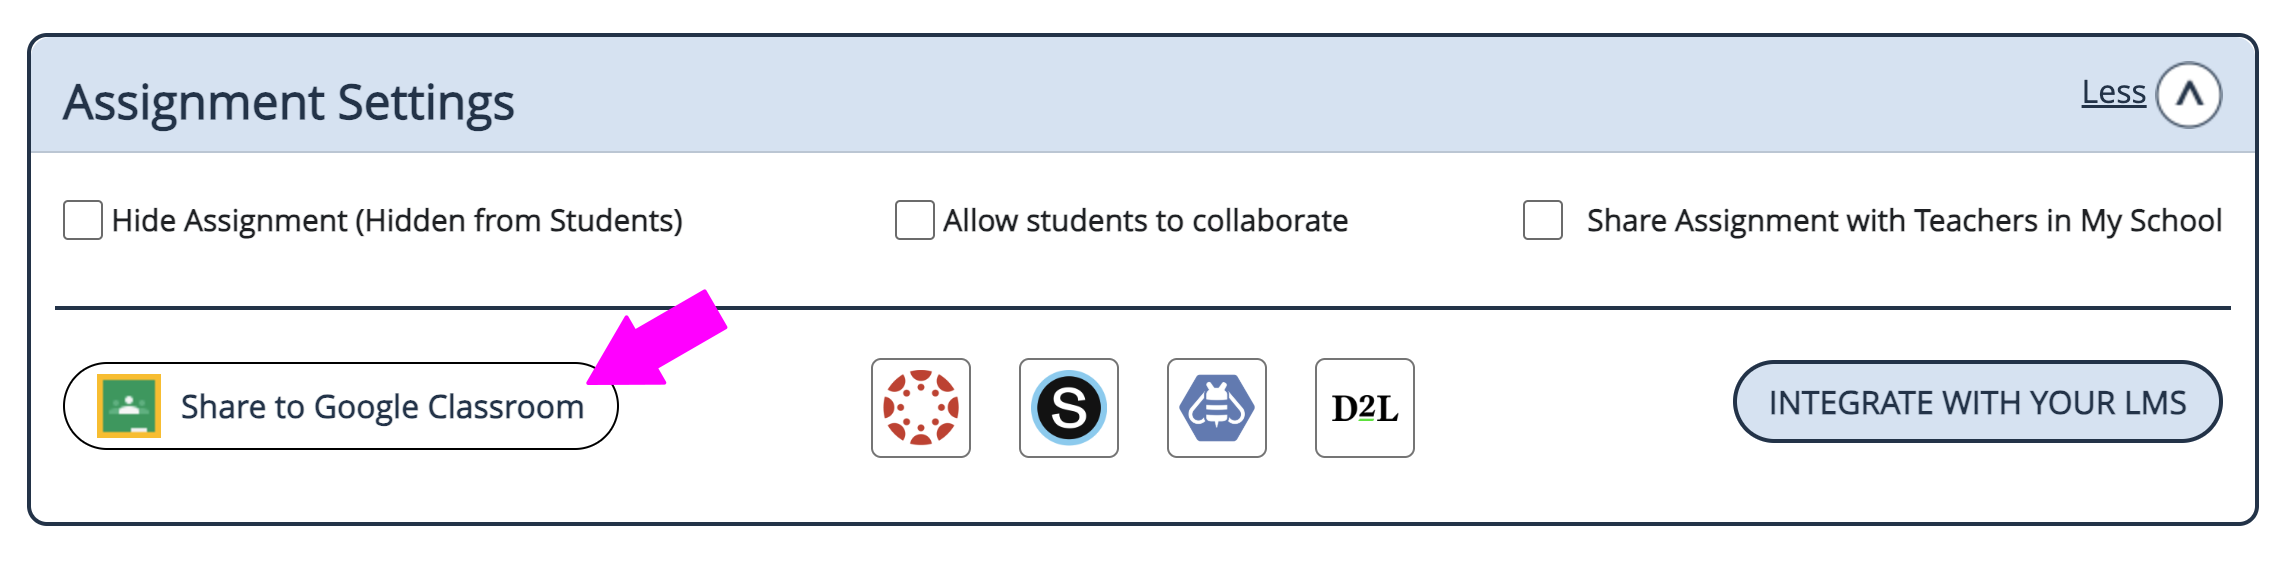Click the green Google Classroom icon
Viewport: 2294px width, 570px height.
[129, 406]
